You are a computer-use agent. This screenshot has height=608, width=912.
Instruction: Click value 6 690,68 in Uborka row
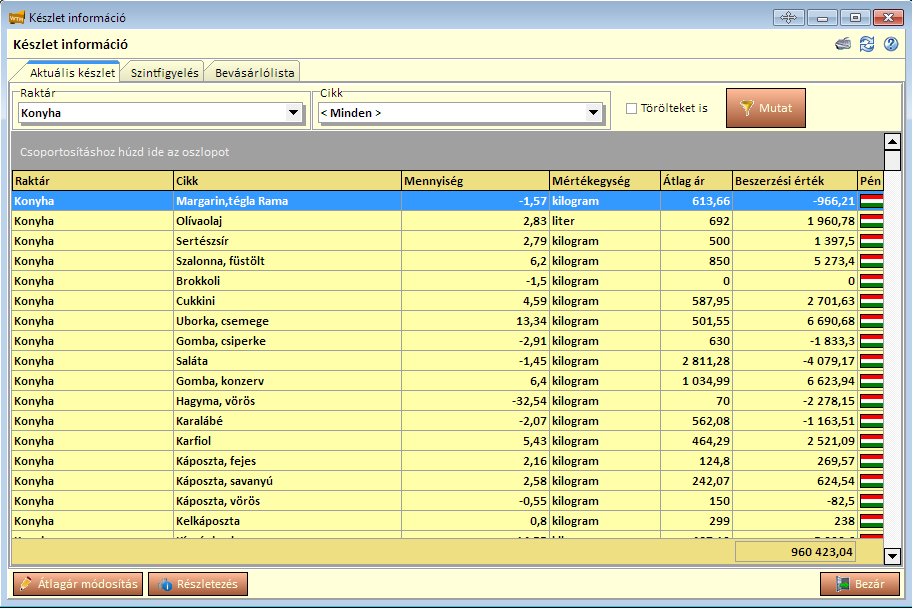pyautogui.click(x=795, y=321)
